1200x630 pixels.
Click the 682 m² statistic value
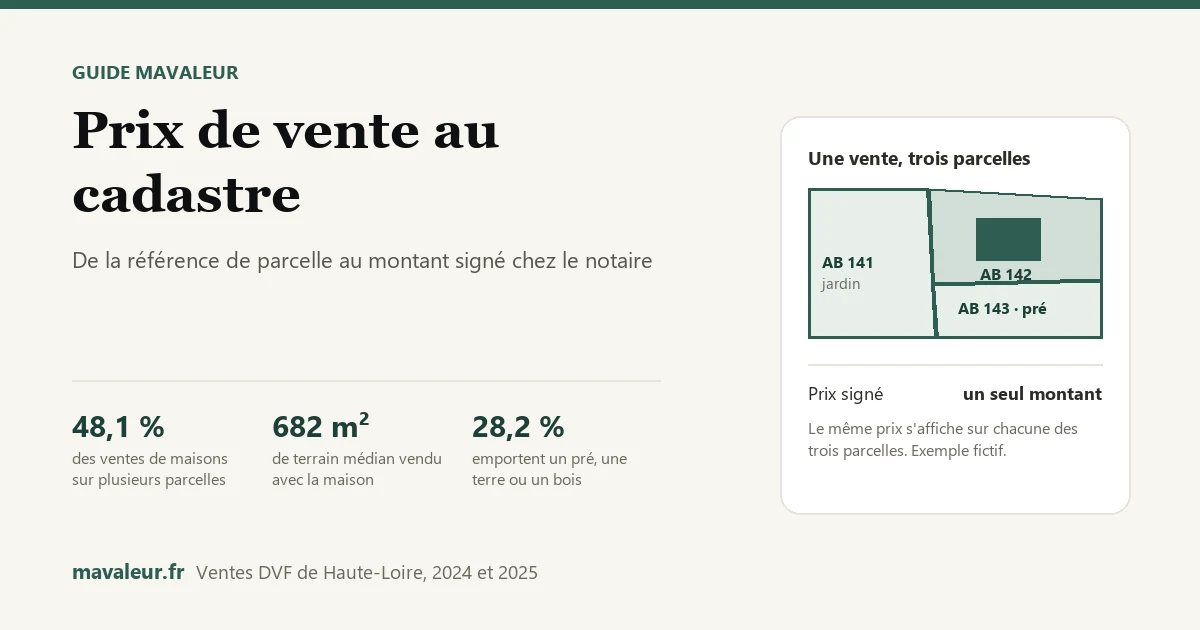click(x=321, y=426)
